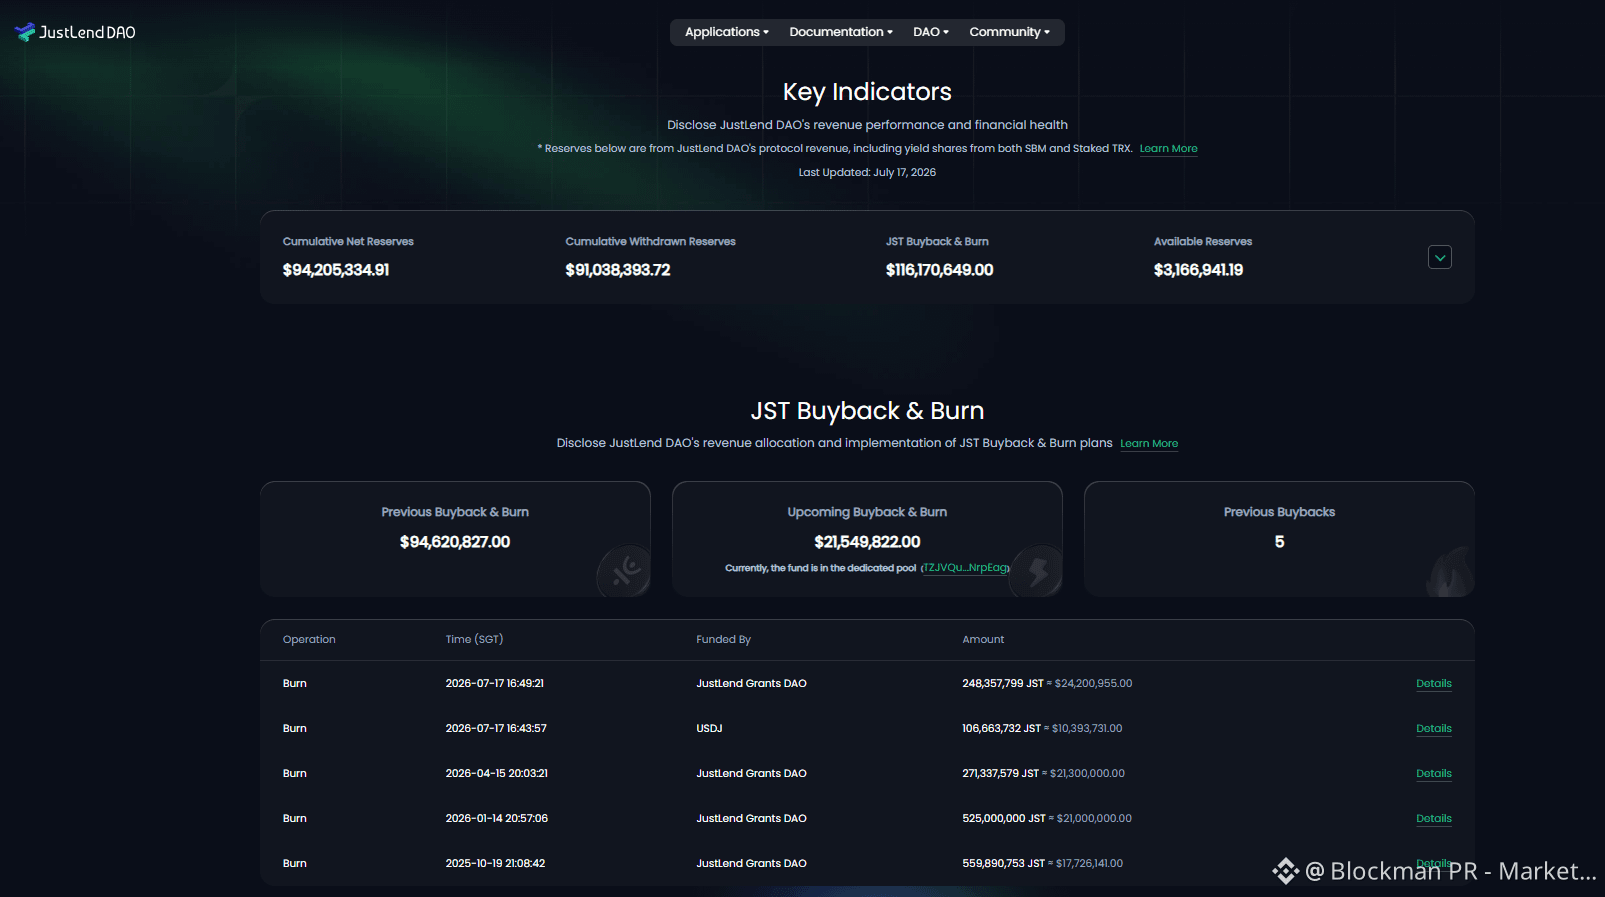The height and width of the screenshot is (897, 1605).
Task: Click JustLend Grants DAO in the 2025-10-19 row
Action: 751,863
